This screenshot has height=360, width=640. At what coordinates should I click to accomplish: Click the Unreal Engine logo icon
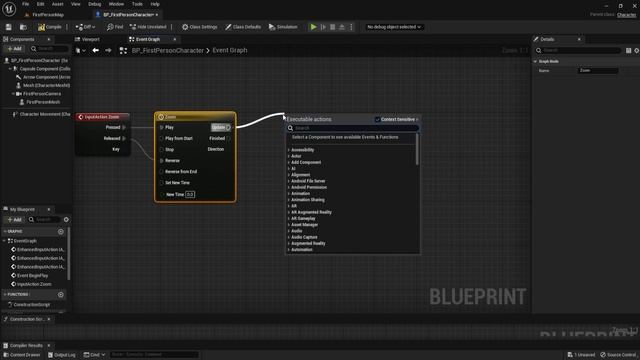point(9,9)
